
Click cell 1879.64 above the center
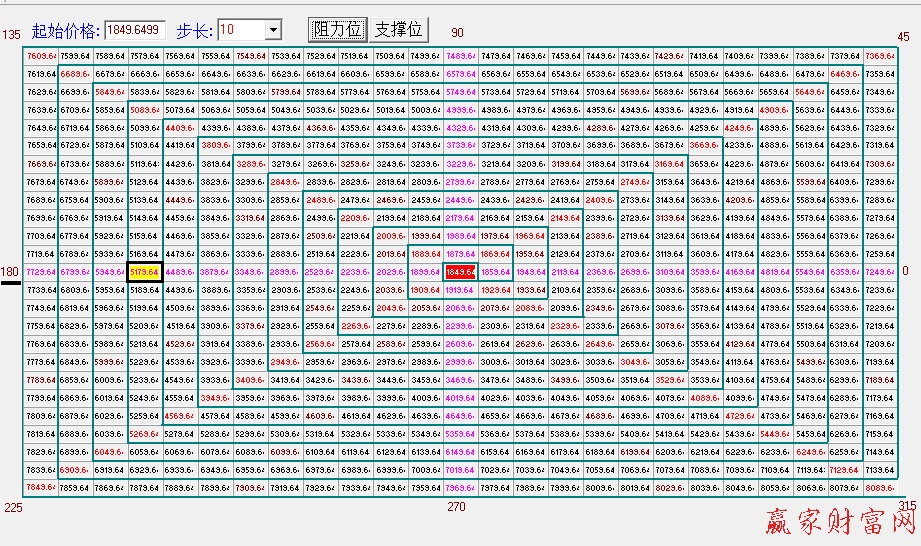[x=460, y=254]
